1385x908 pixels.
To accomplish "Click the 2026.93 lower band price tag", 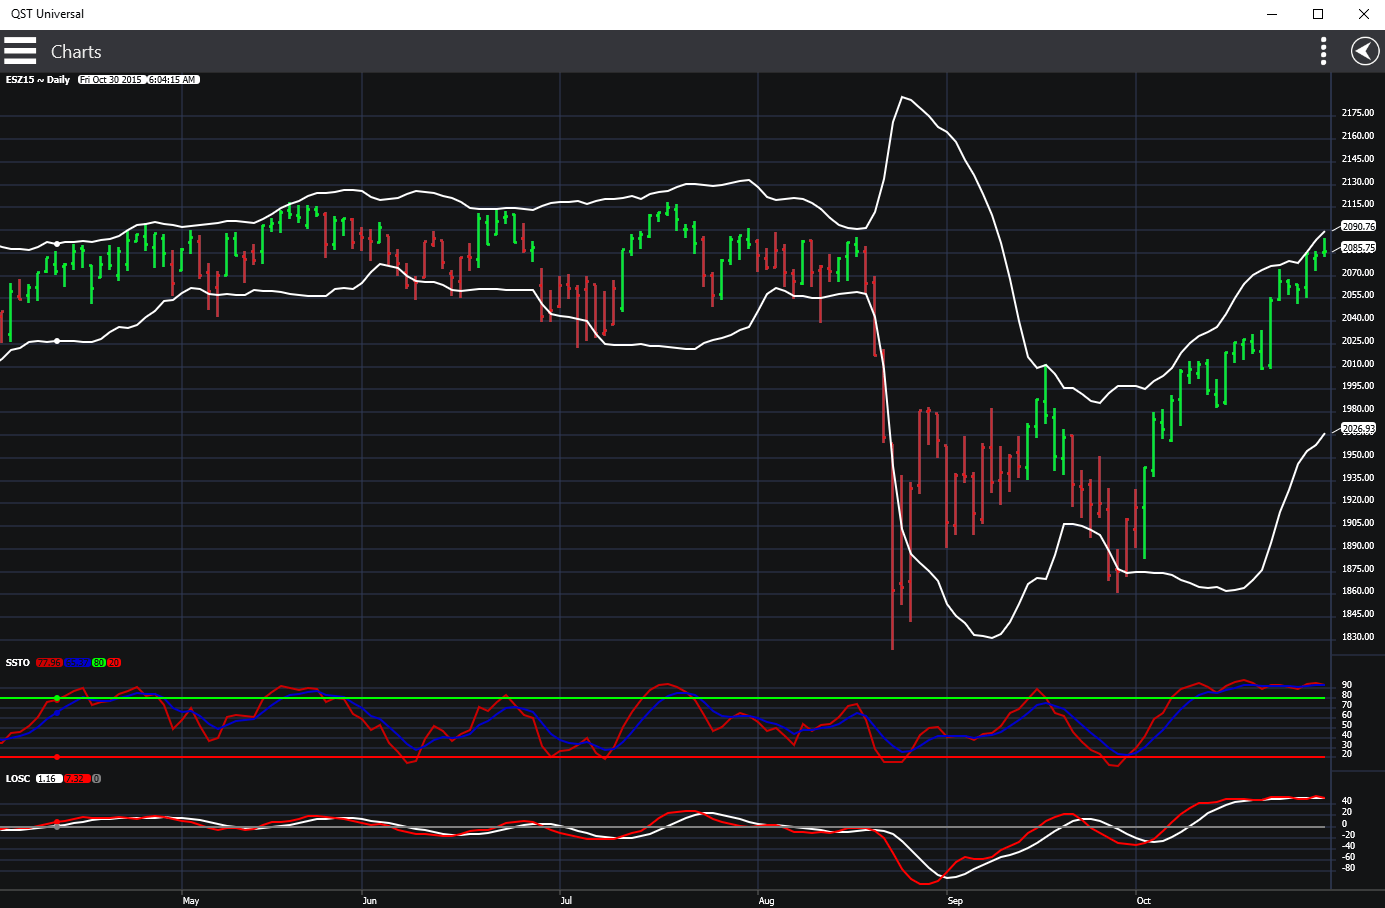I will click(1358, 429).
